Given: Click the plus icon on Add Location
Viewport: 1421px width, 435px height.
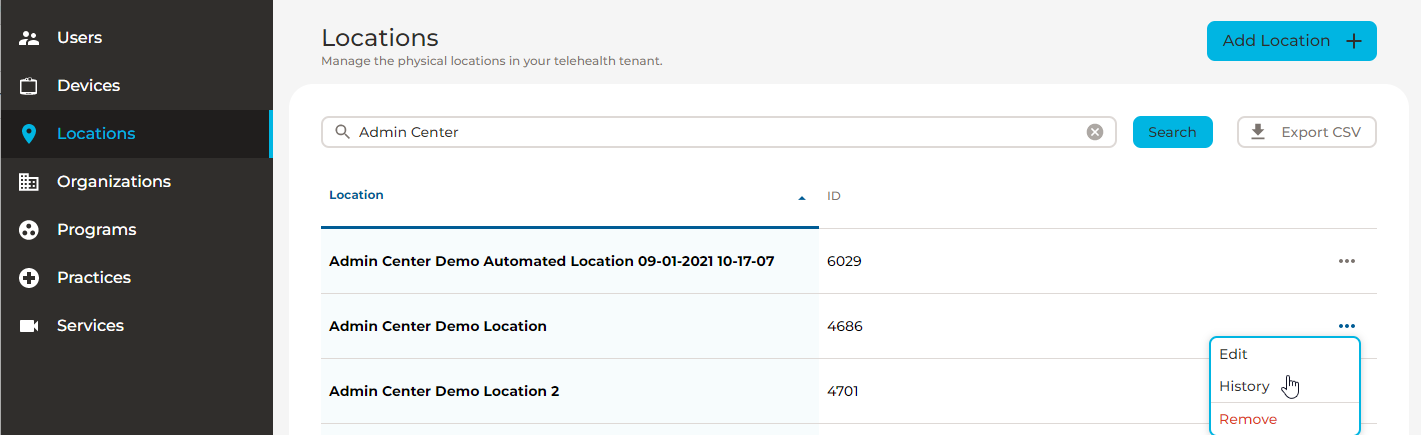Looking at the screenshot, I should [1353, 41].
